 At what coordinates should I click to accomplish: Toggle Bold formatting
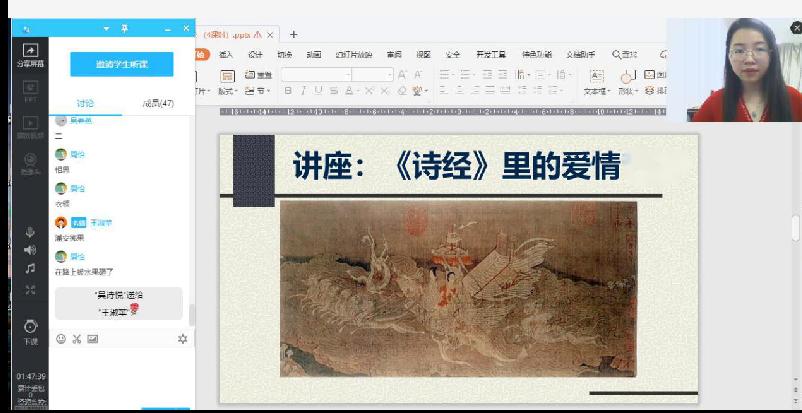click(x=288, y=91)
